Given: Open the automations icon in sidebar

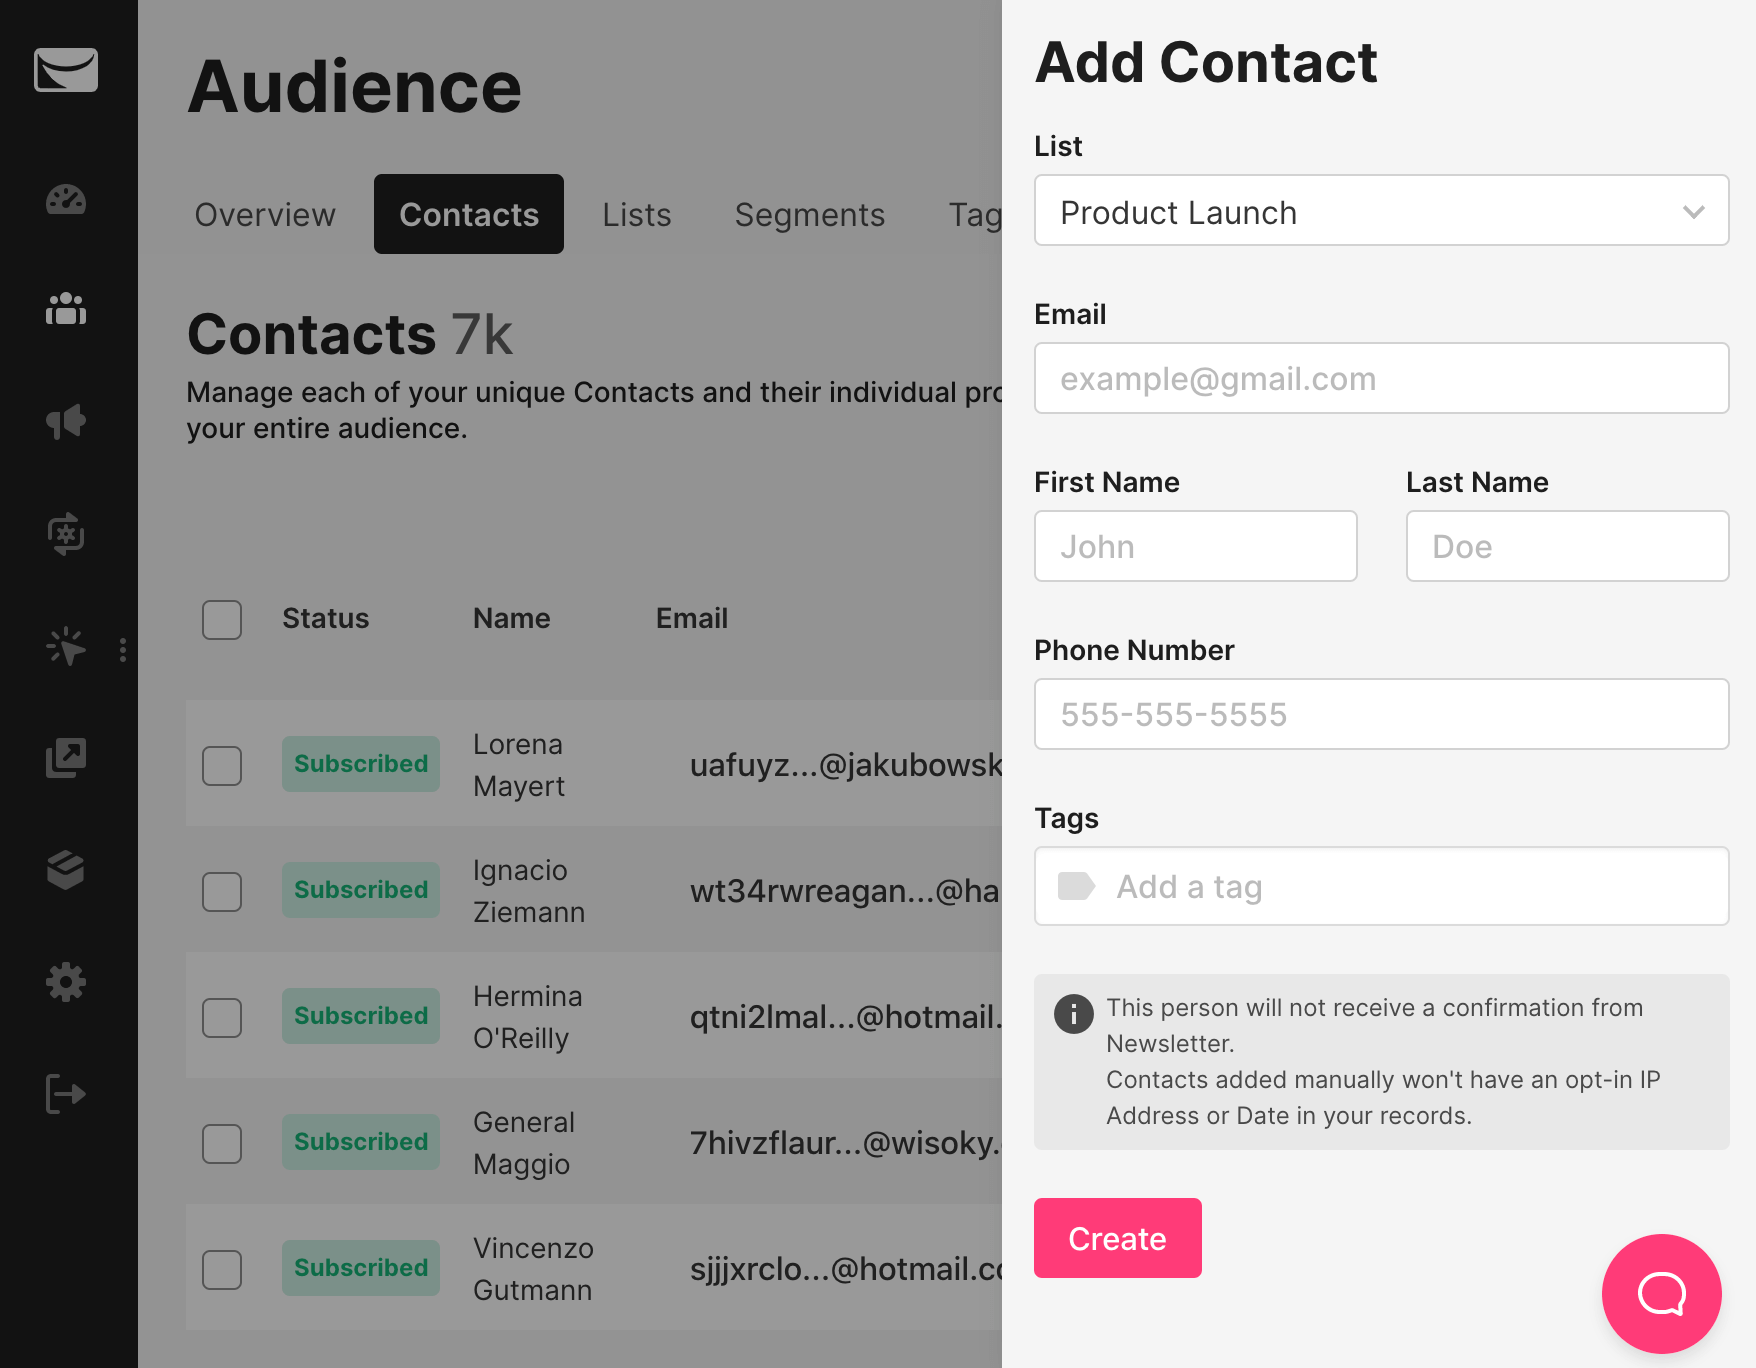Looking at the screenshot, I should [66, 534].
